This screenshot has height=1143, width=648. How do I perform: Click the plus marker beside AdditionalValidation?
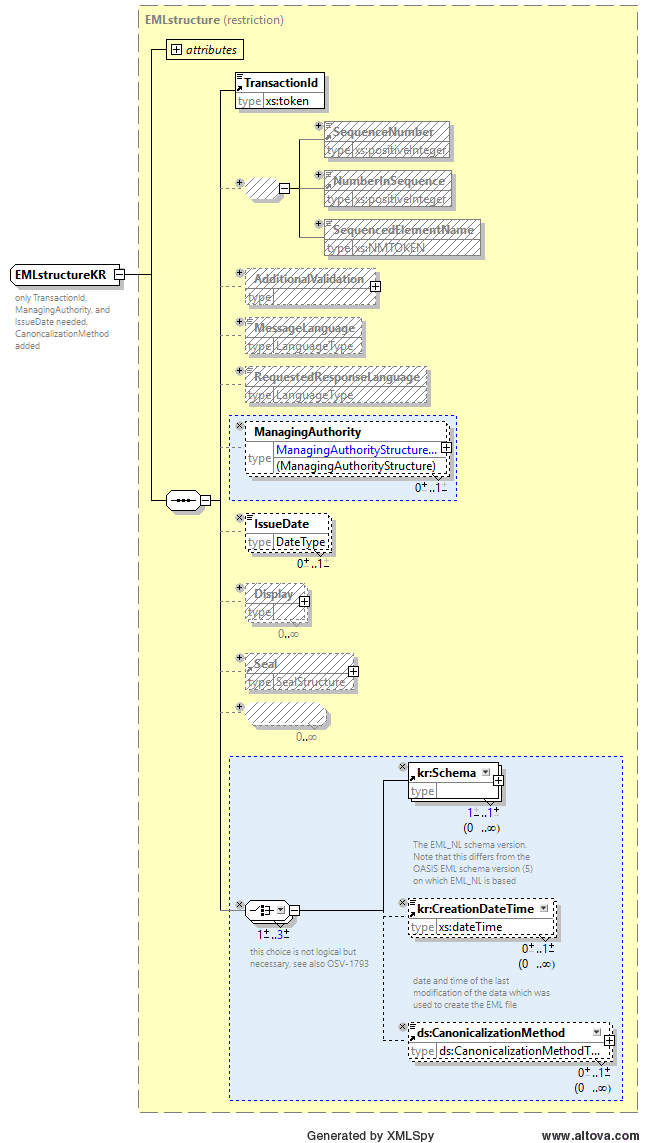[x=240, y=272]
